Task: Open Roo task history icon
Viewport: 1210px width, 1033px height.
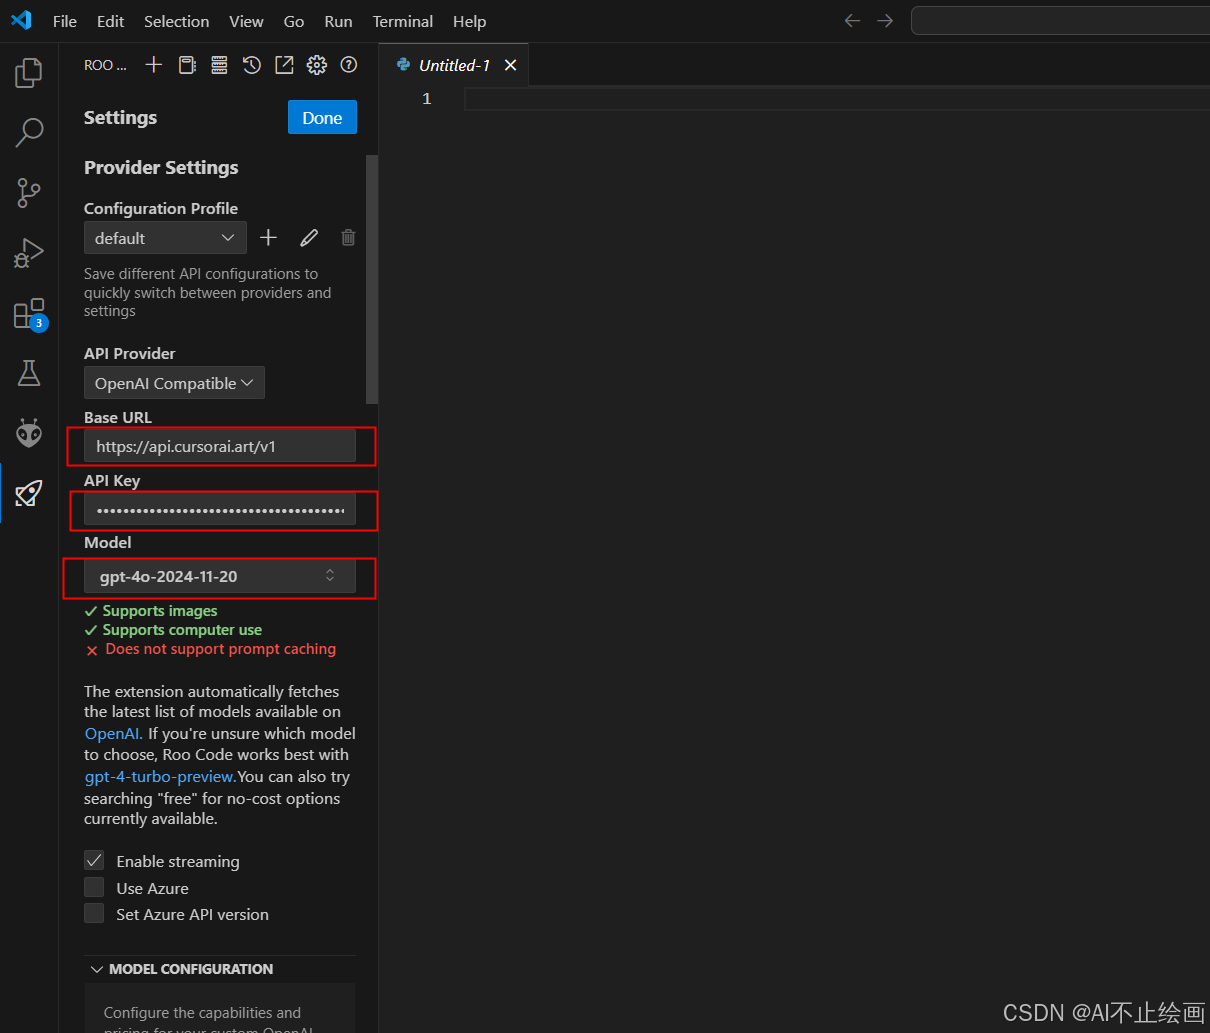Action: tap(252, 65)
